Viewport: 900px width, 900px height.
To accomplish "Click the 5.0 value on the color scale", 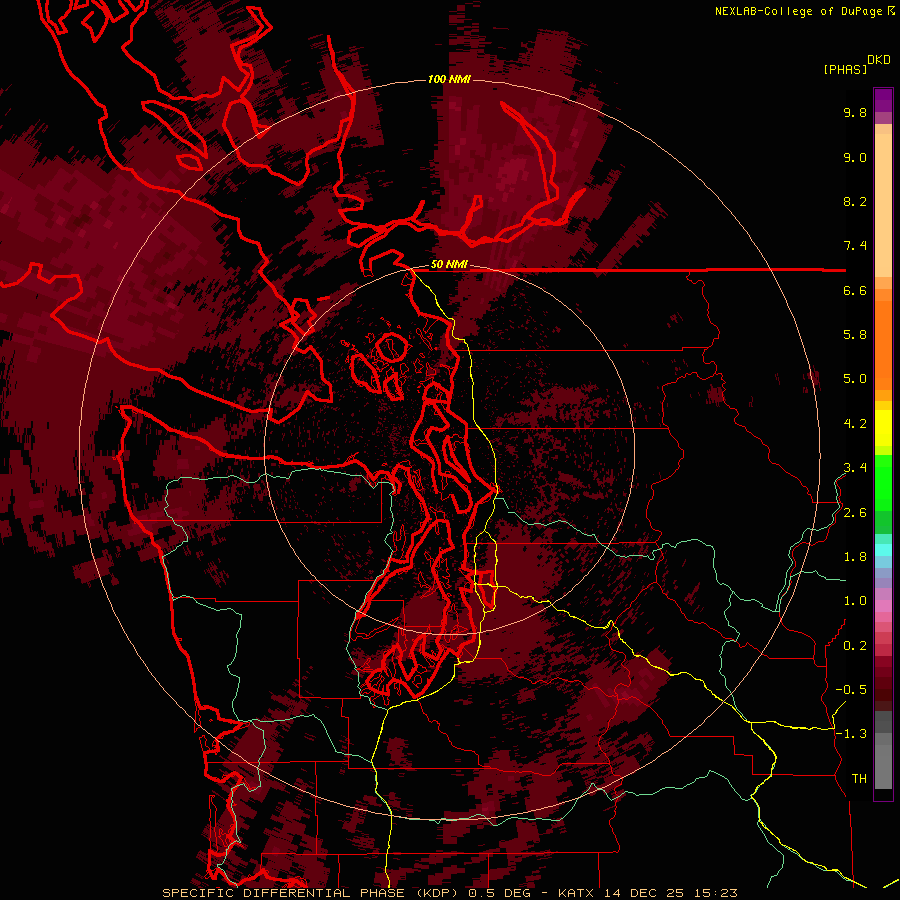I will [x=855, y=379].
